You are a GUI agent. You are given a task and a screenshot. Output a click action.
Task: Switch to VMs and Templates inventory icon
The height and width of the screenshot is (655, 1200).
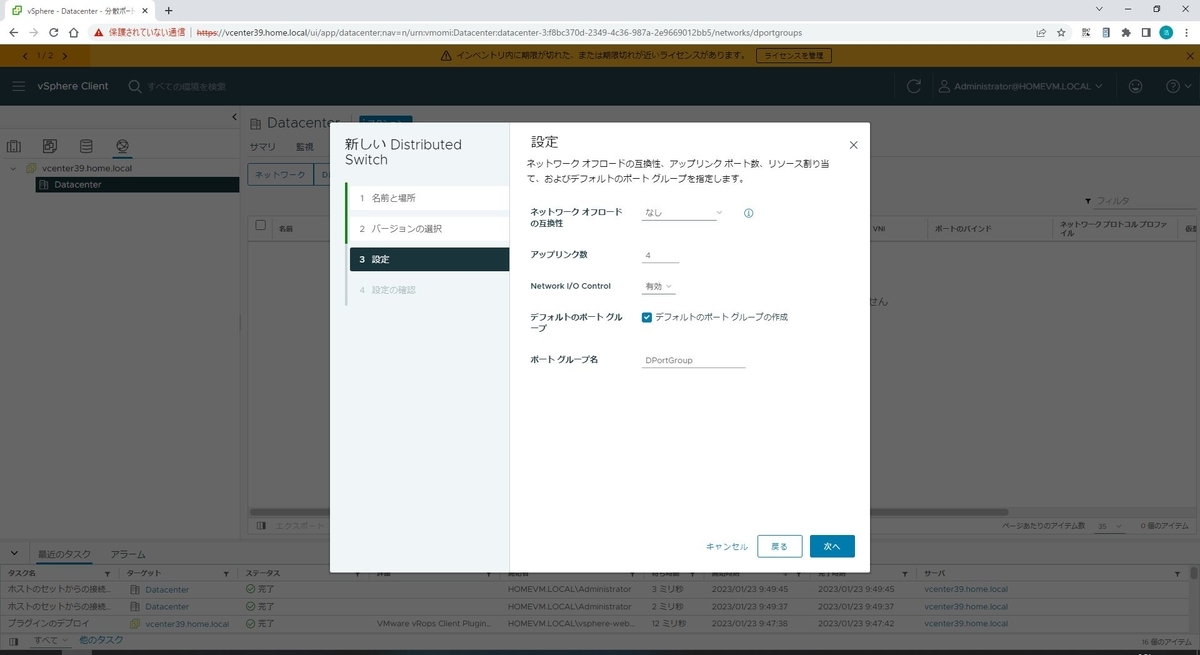pos(50,146)
